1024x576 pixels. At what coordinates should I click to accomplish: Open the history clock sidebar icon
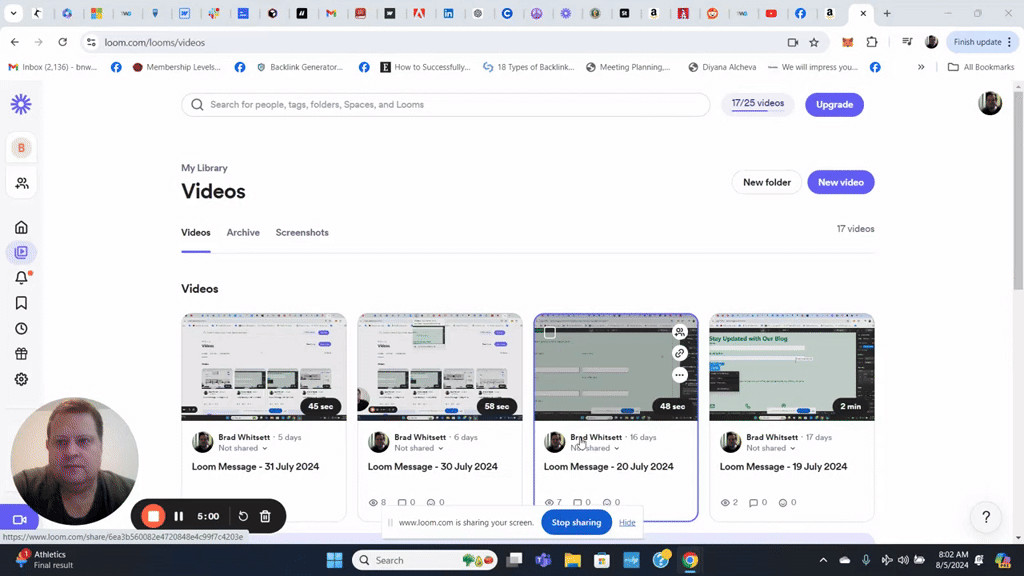(x=22, y=328)
